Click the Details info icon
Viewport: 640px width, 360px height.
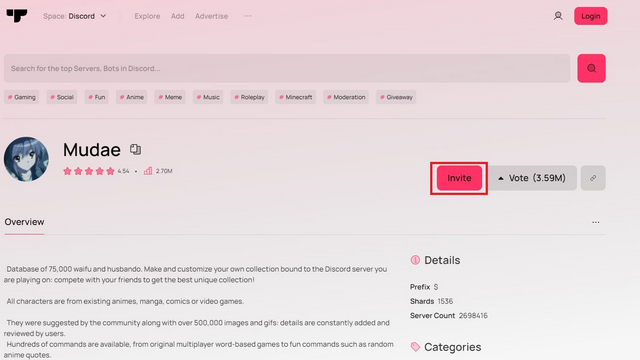(415, 260)
